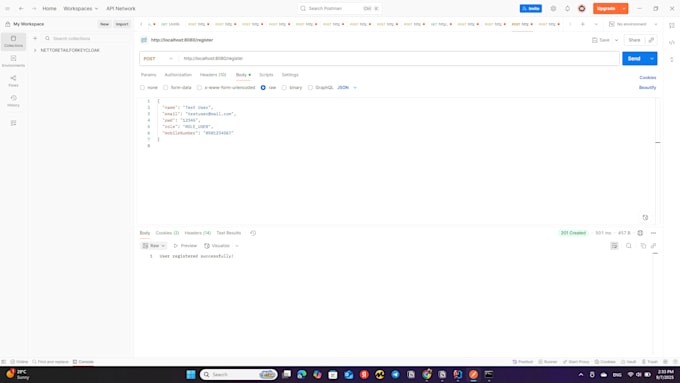Image resolution: width=680 pixels, height=383 pixels.
Task: Copy the request link icon beside Share
Action: 651,40
